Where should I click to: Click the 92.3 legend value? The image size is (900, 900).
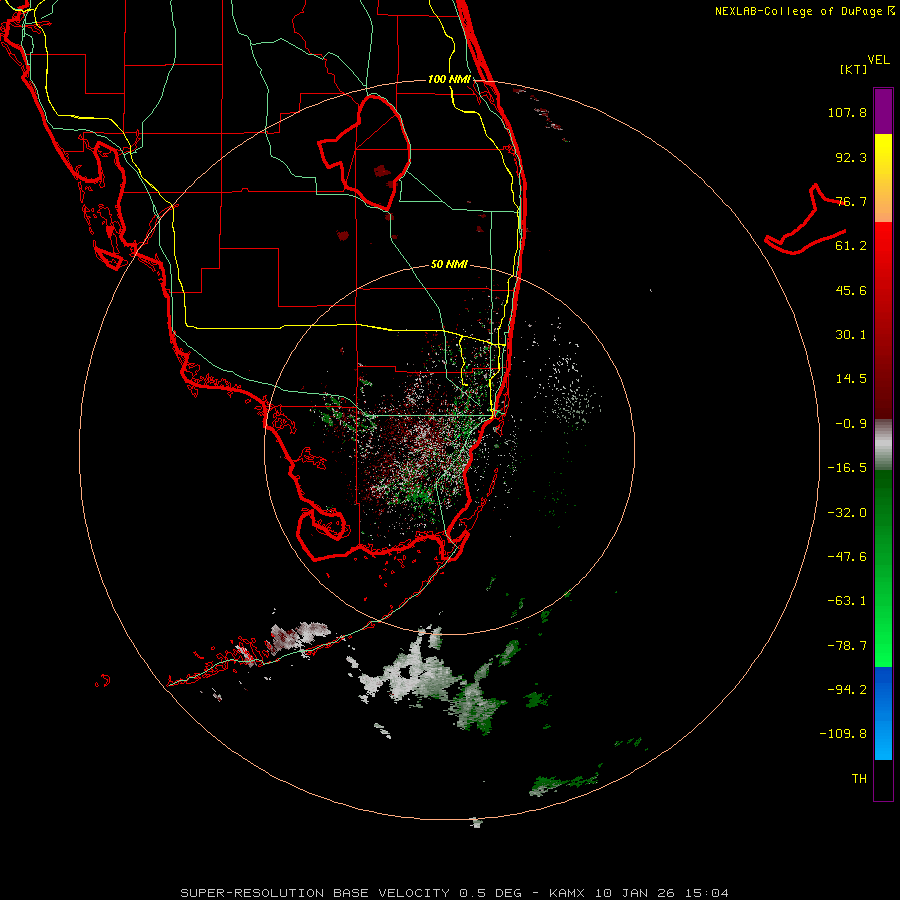pyautogui.click(x=851, y=157)
